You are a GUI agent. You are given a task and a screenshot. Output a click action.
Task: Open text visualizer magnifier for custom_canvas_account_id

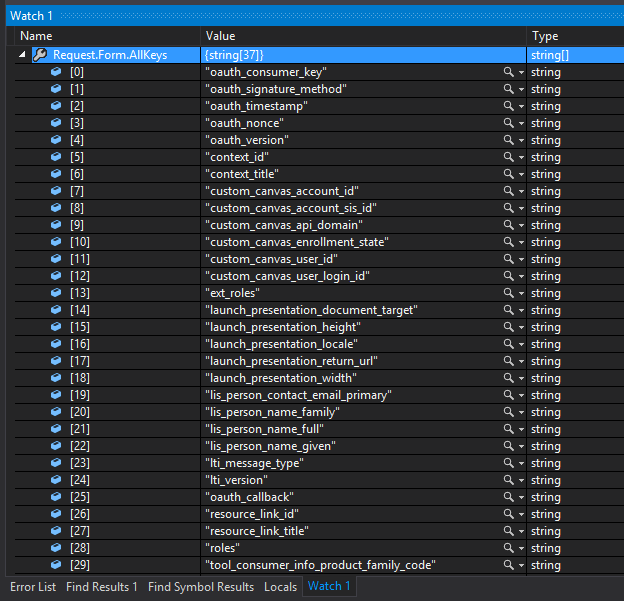508,191
